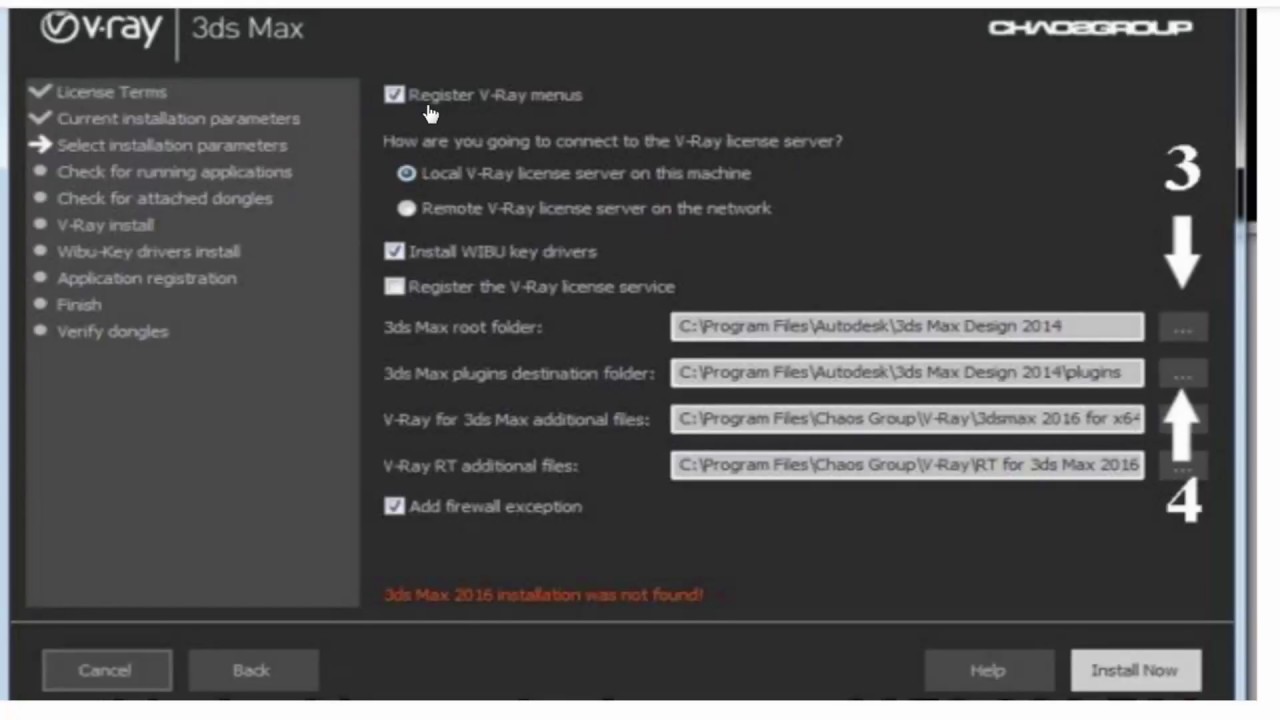Toggle Add firewall exception checkbox

click(394, 507)
